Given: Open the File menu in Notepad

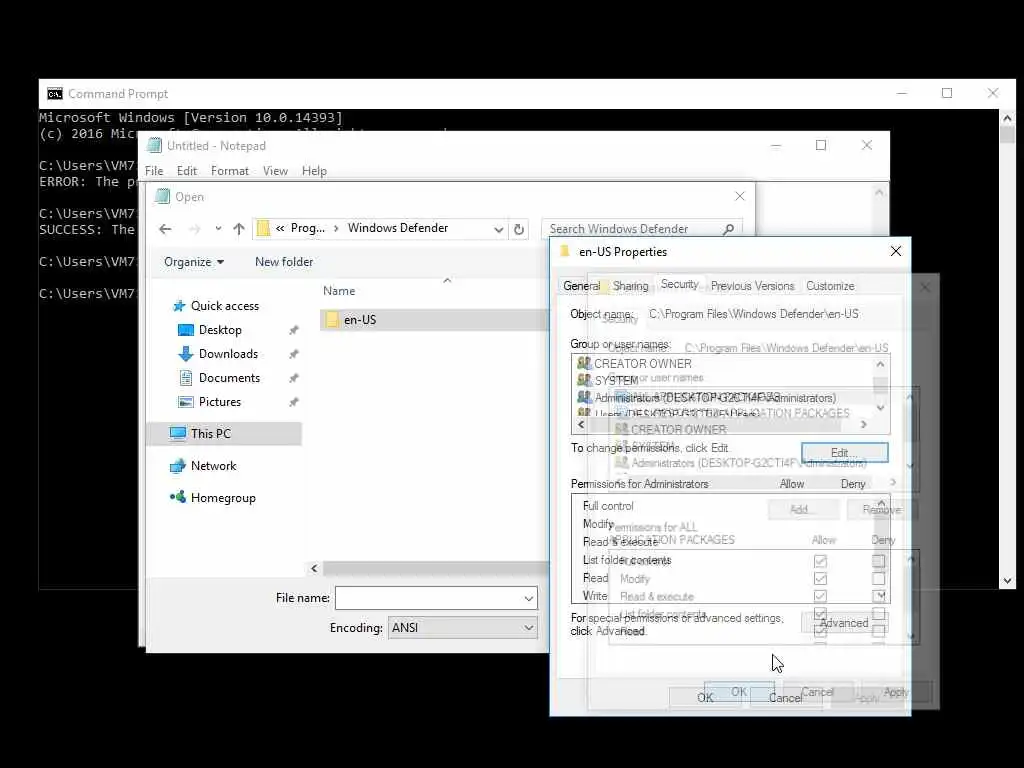Looking at the screenshot, I should (154, 171).
